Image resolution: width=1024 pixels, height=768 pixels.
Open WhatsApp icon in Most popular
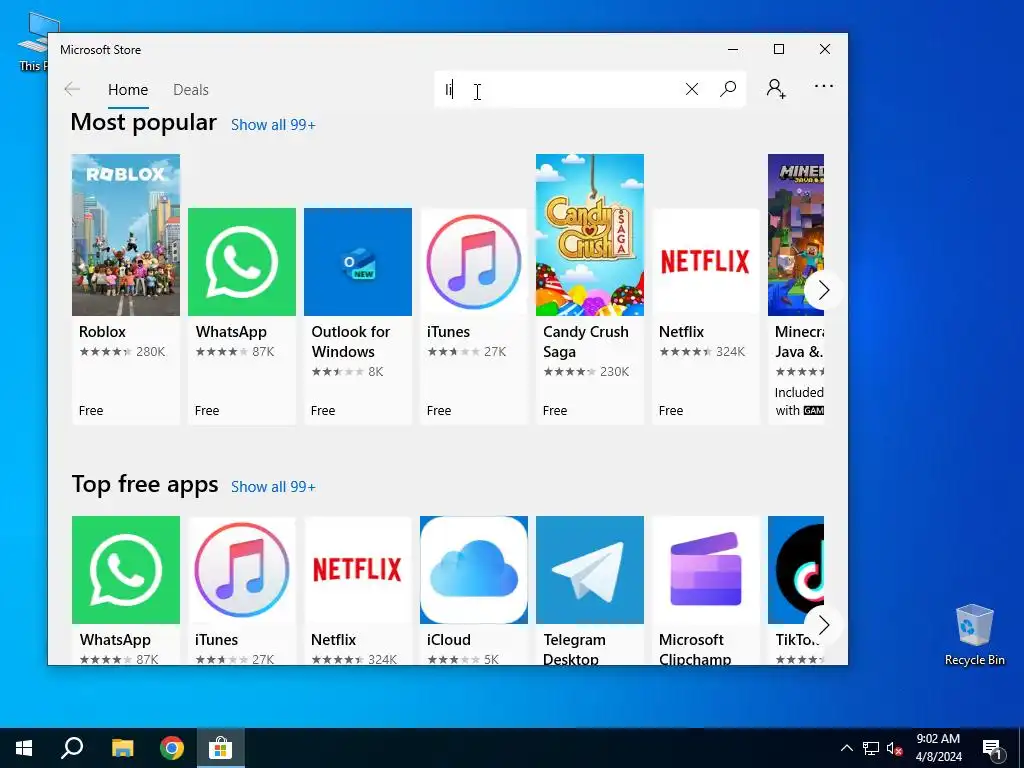(242, 262)
